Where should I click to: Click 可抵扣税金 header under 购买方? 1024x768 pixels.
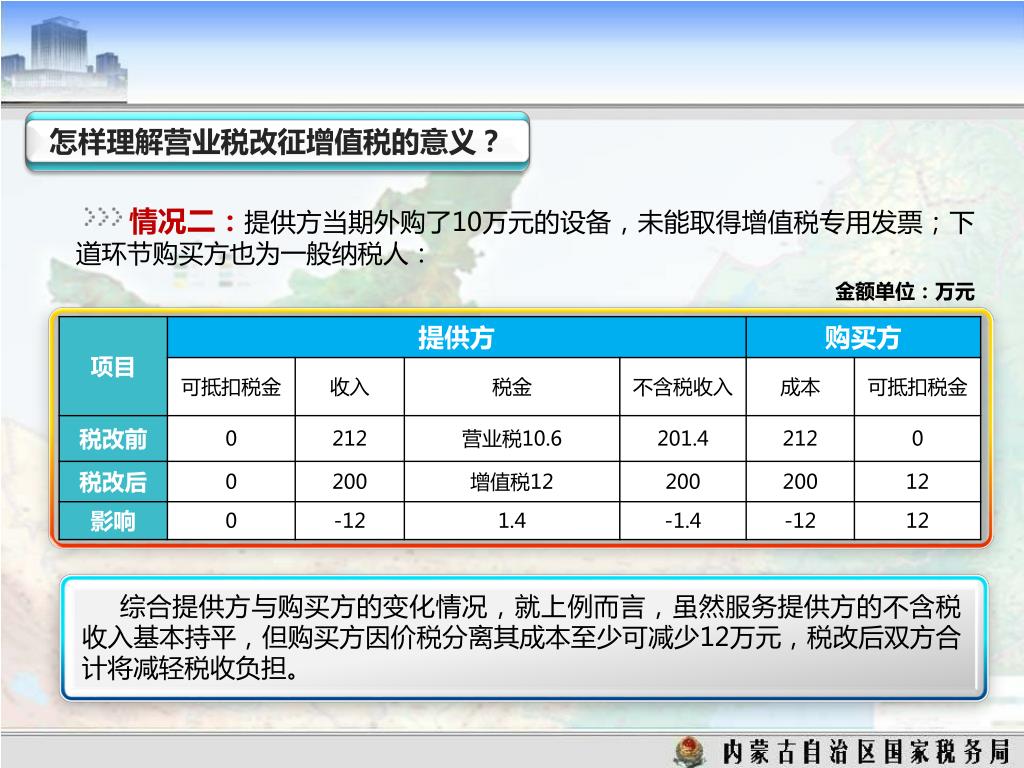(x=918, y=387)
